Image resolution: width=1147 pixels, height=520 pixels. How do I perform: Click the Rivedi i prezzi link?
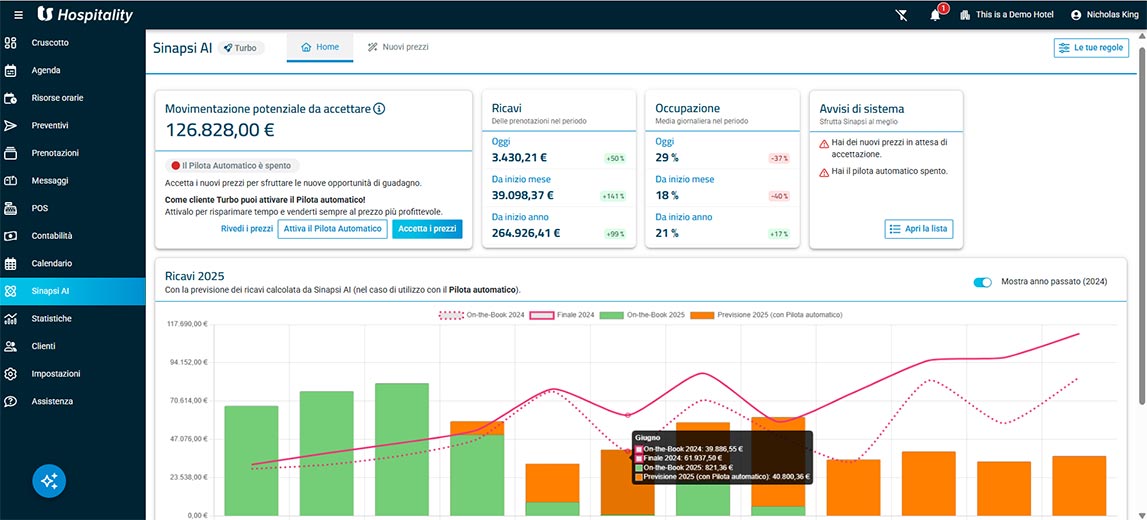tap(247, 229)
